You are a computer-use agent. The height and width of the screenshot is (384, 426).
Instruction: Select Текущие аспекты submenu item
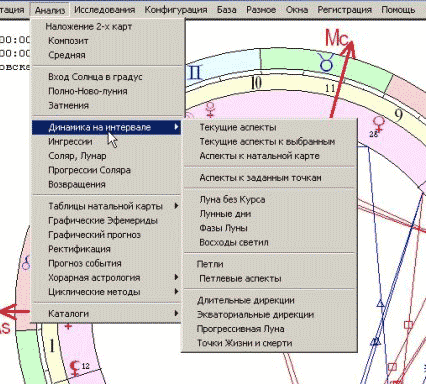click(269, 127)
